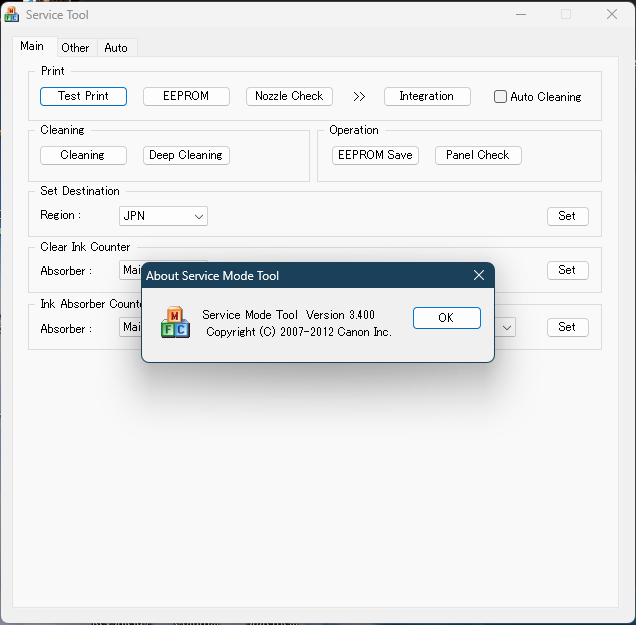Click the Service Tool title bar icon

coord(12,15)
